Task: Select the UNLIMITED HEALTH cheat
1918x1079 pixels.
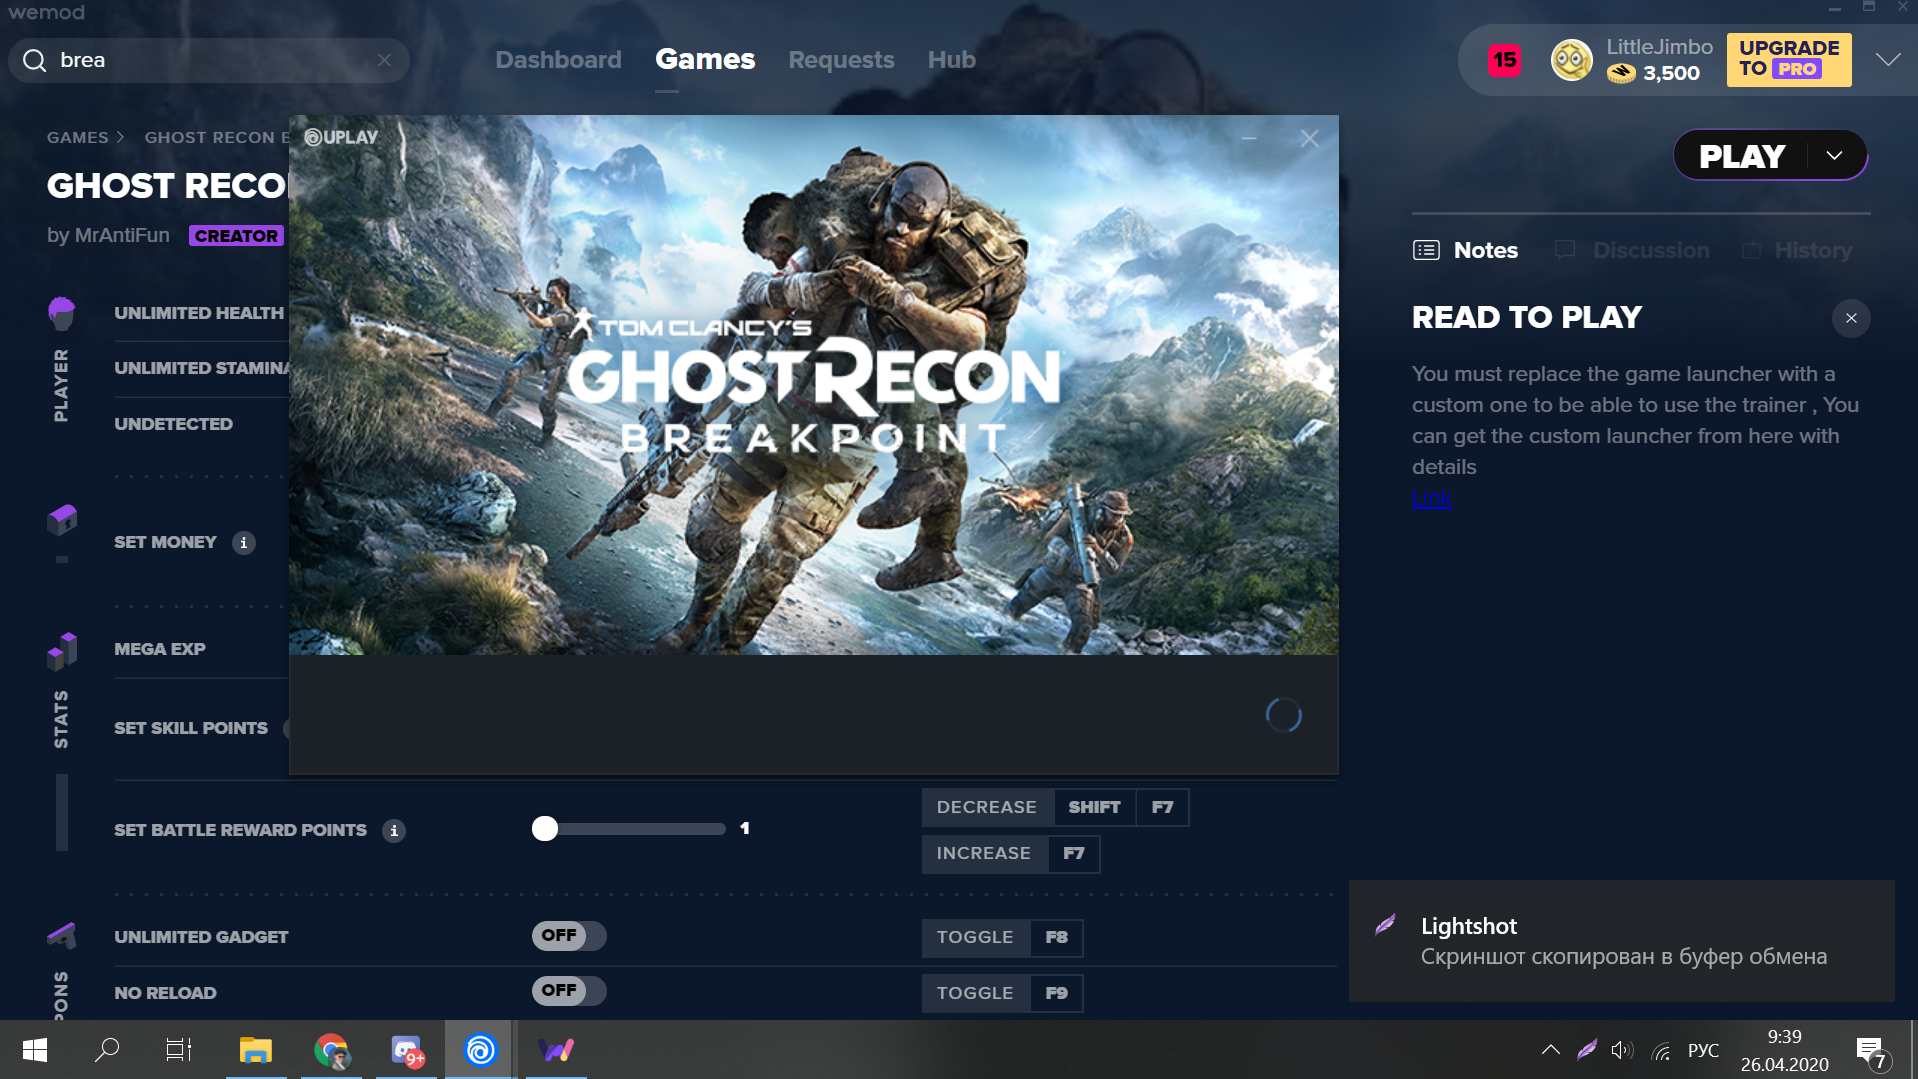Action: coord(199,314)
